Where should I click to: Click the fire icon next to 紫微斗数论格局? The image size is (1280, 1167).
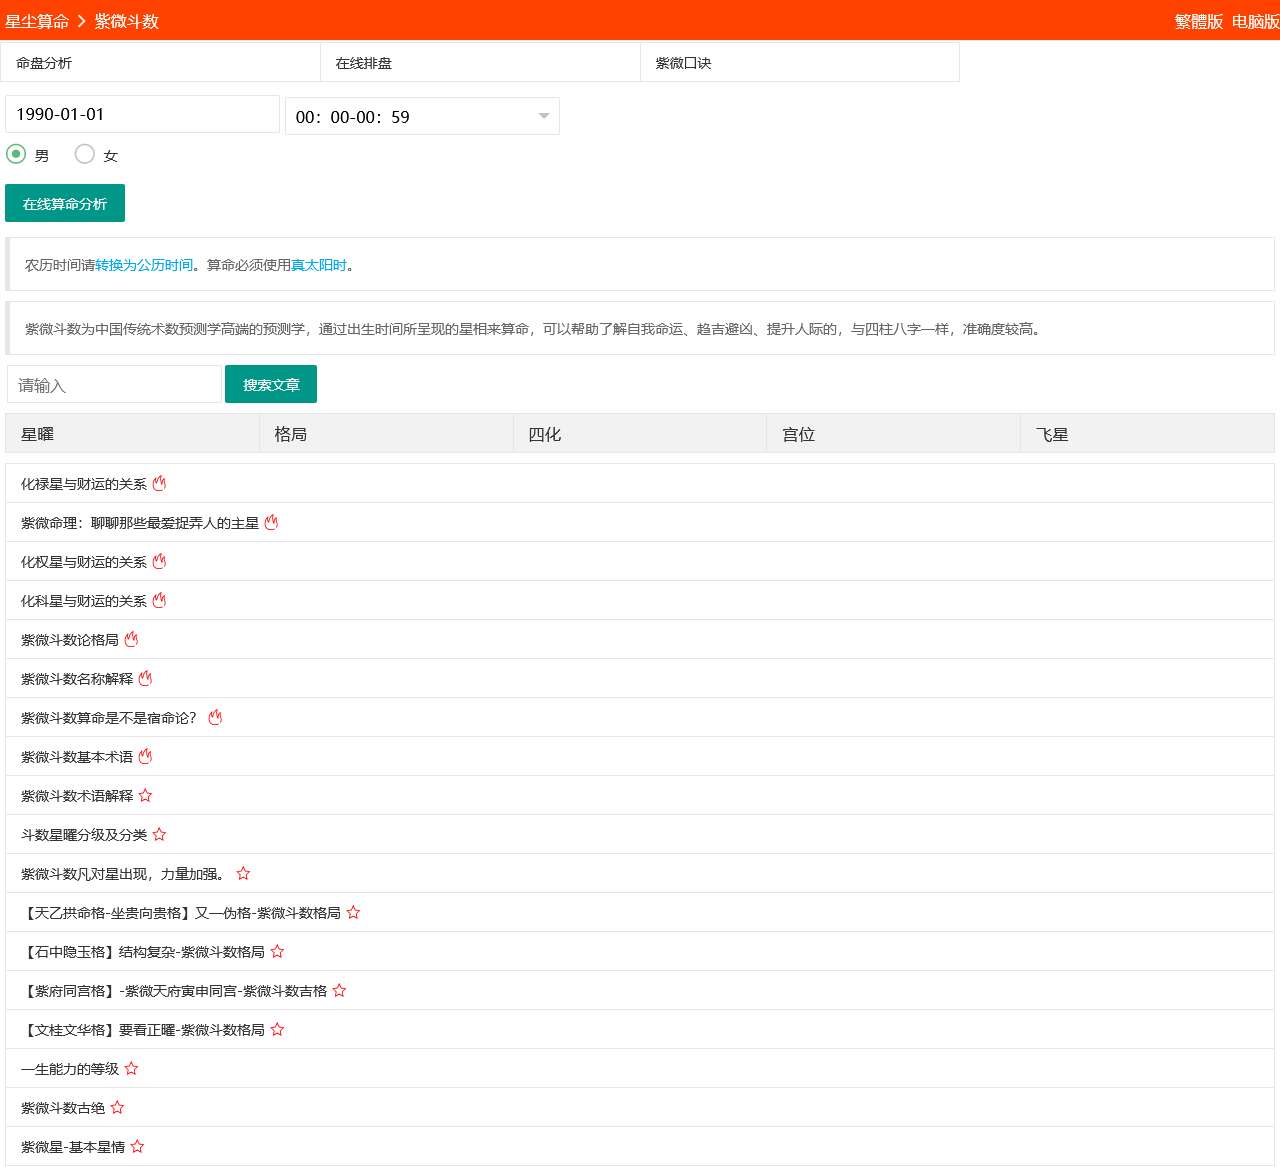(x=132, y=638)
